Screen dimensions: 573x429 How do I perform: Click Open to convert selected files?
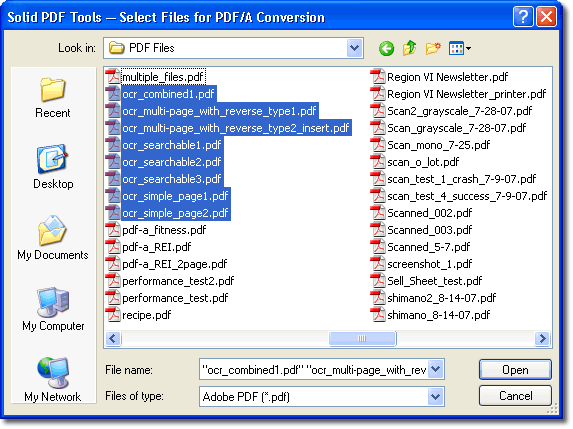coord(515,370)
